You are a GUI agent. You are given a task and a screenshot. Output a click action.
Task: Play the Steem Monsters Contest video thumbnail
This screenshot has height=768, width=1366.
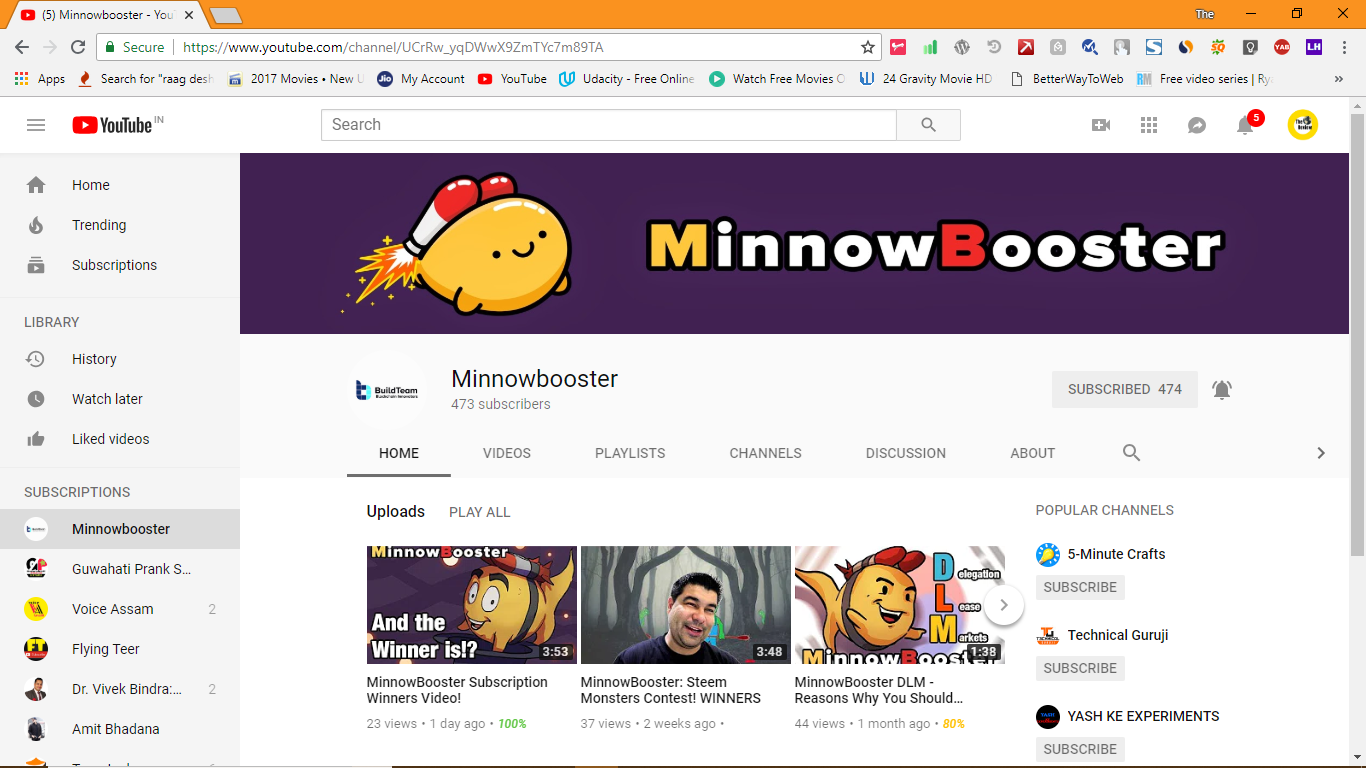click(x=686, y=605)
